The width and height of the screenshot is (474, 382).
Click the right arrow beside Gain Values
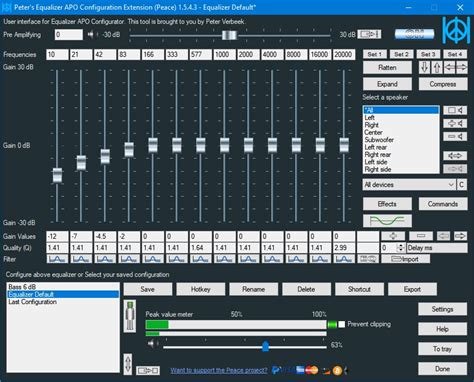tap(460, 236)
